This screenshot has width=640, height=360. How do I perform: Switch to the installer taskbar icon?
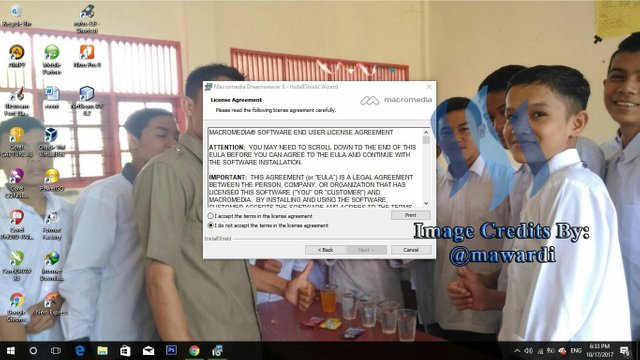[x=217, y=351]
